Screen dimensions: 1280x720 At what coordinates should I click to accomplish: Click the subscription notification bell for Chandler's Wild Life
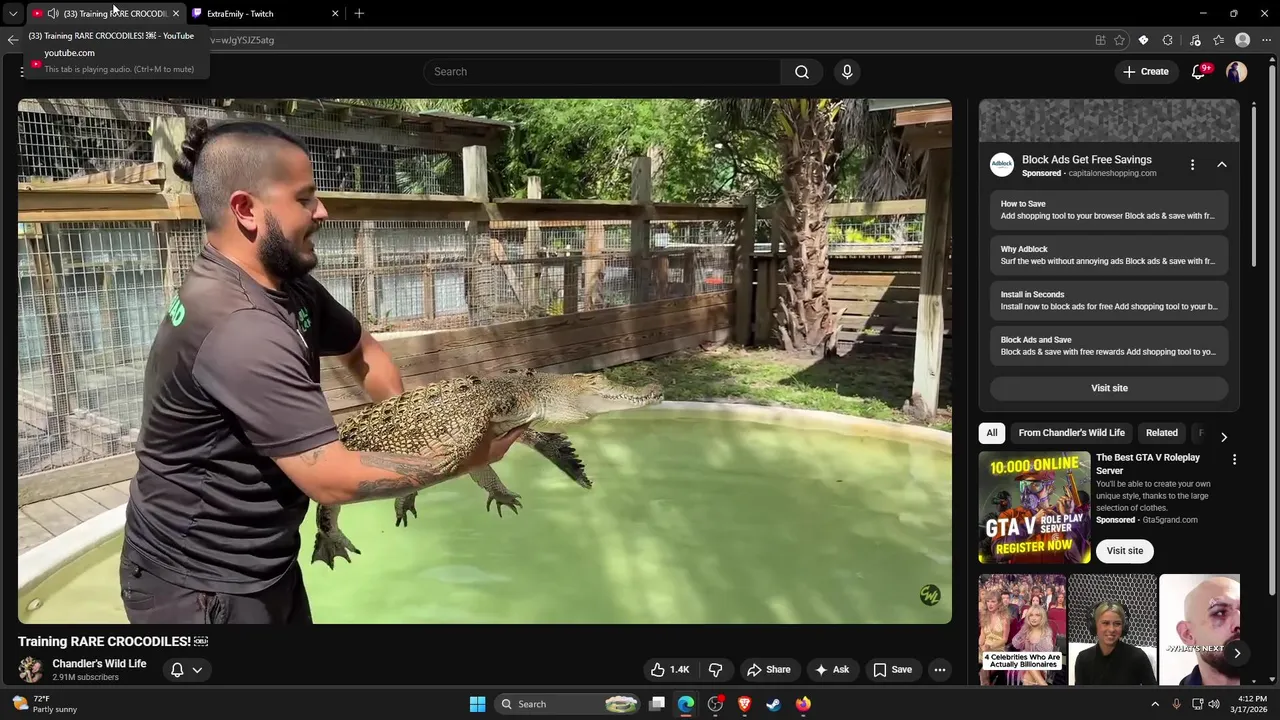coord(177,670)
